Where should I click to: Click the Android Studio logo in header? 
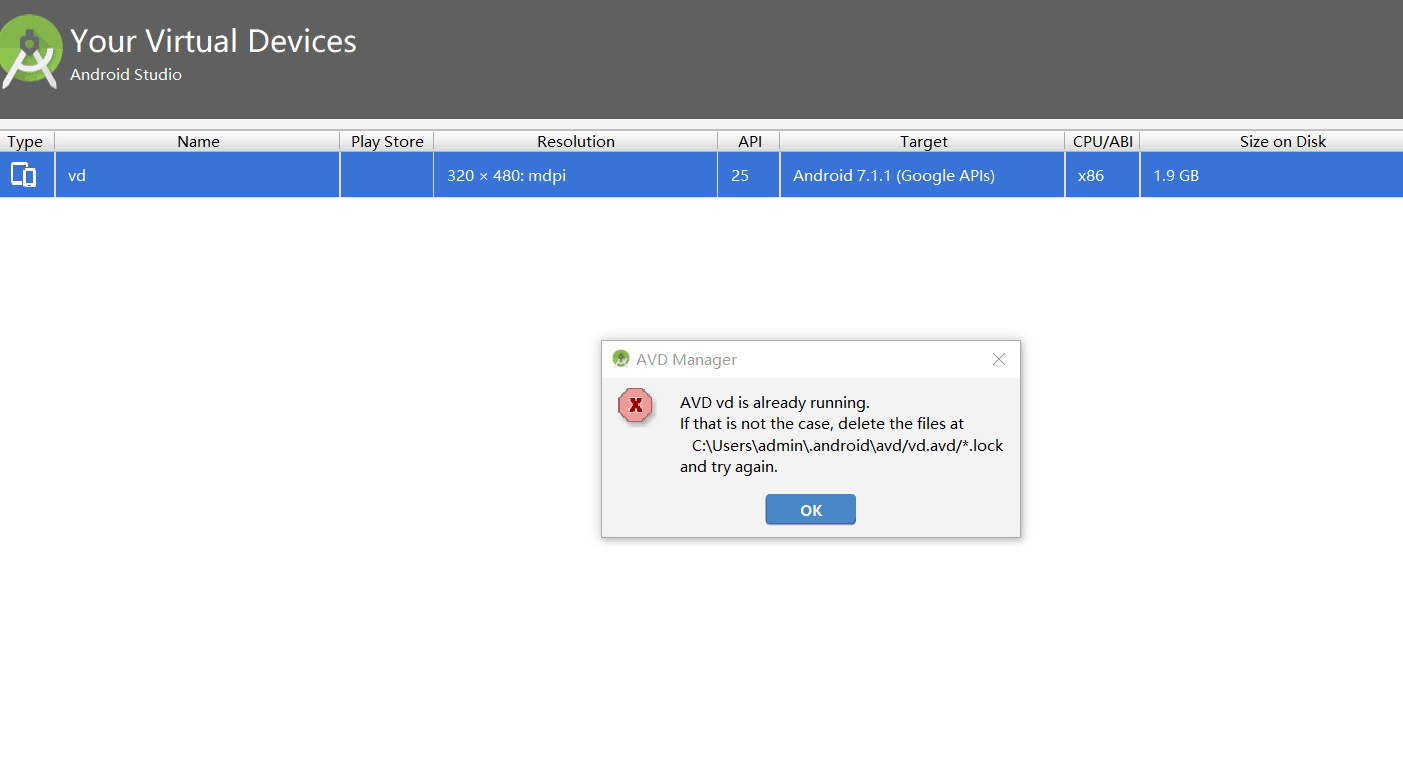click(x=30, y=52)
